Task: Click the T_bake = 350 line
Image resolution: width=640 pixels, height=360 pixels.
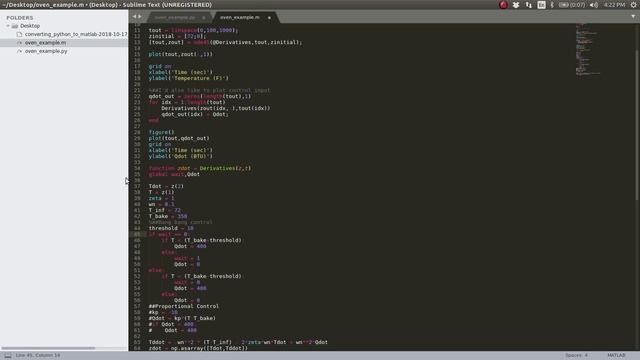Action: point(168,216)
